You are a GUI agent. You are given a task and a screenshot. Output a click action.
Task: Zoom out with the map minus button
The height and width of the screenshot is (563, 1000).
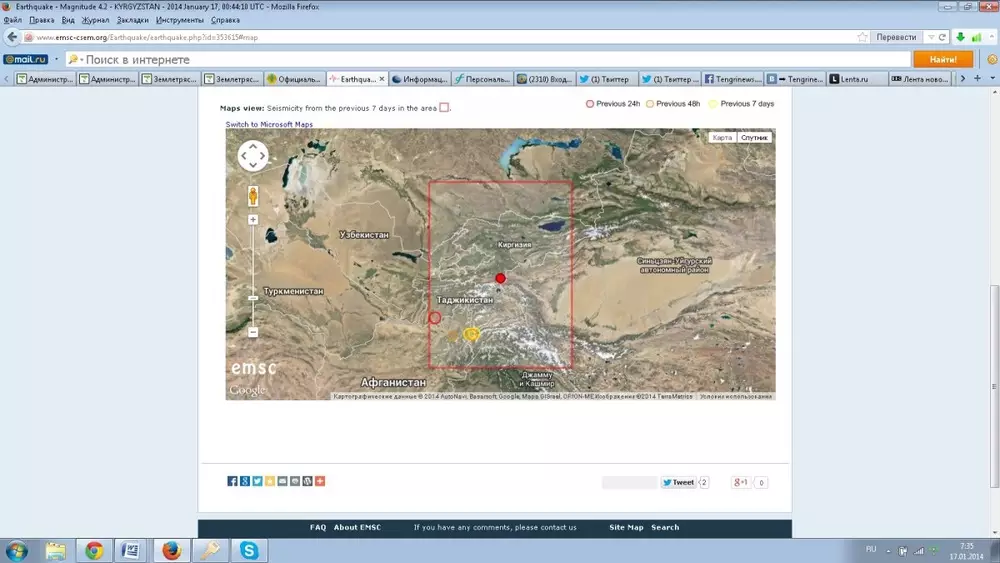coord(253,332)
